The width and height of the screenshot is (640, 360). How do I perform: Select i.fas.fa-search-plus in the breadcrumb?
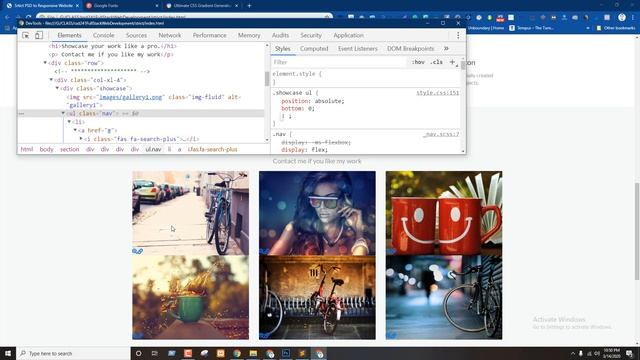pyautogui.click(x=212, y=149)
